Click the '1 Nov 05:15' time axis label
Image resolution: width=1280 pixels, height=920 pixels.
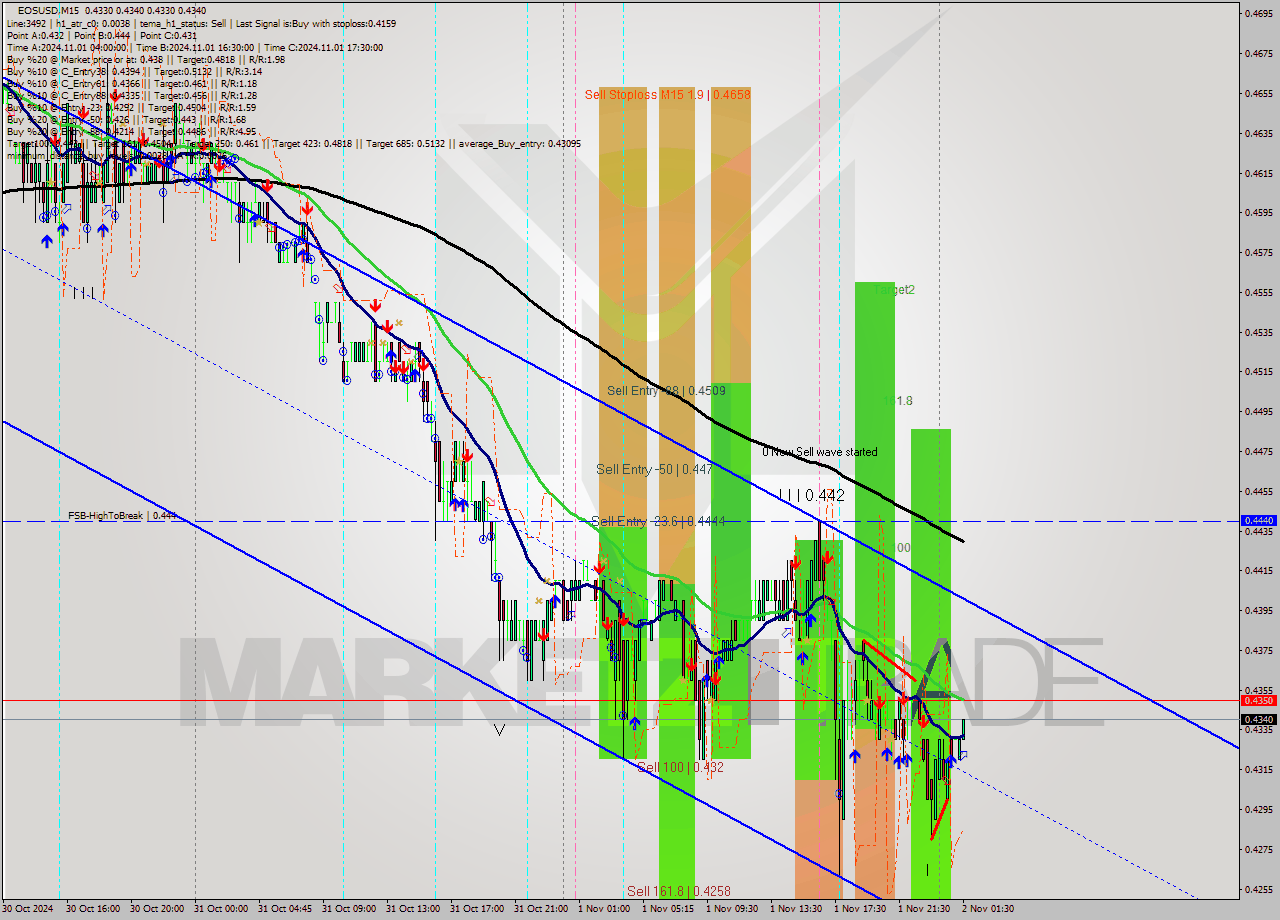point(667,909)
